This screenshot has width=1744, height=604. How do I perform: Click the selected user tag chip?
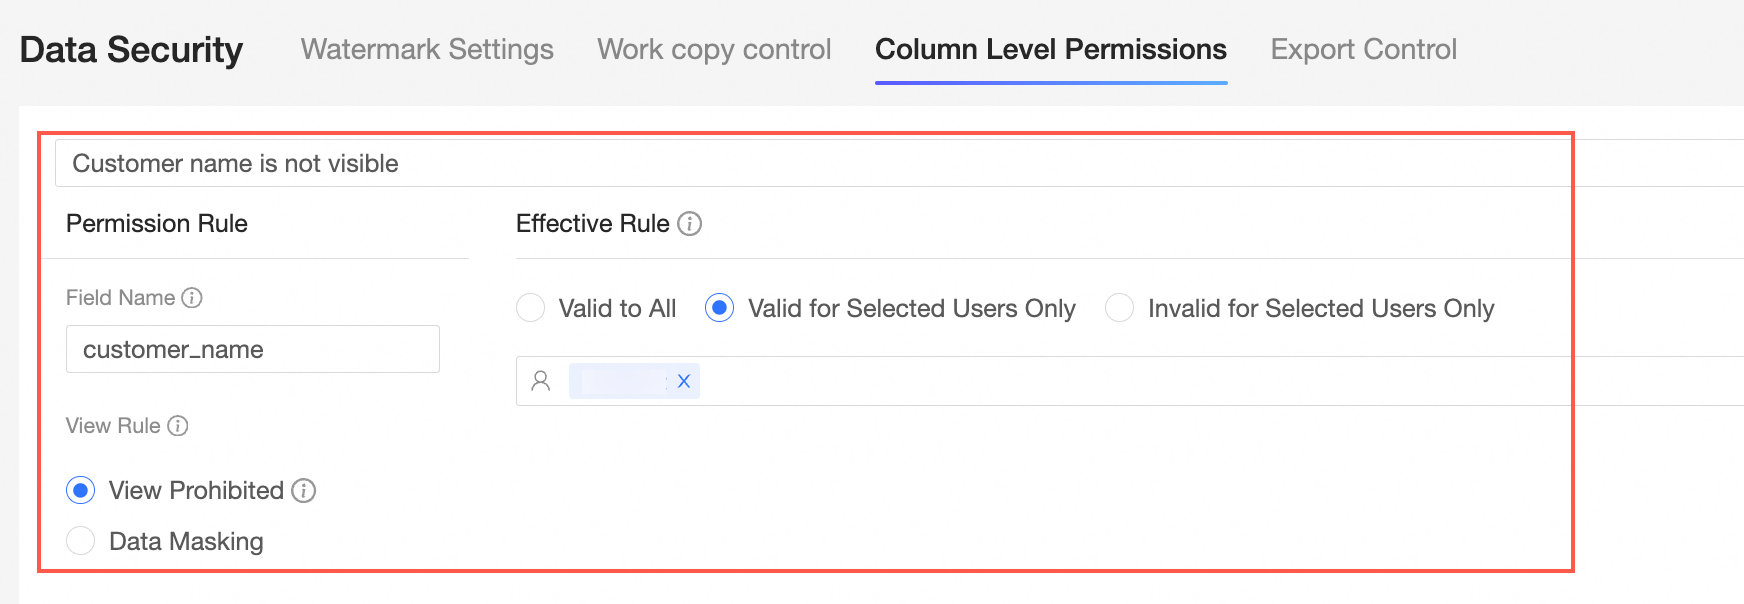(x=620, y=381)
